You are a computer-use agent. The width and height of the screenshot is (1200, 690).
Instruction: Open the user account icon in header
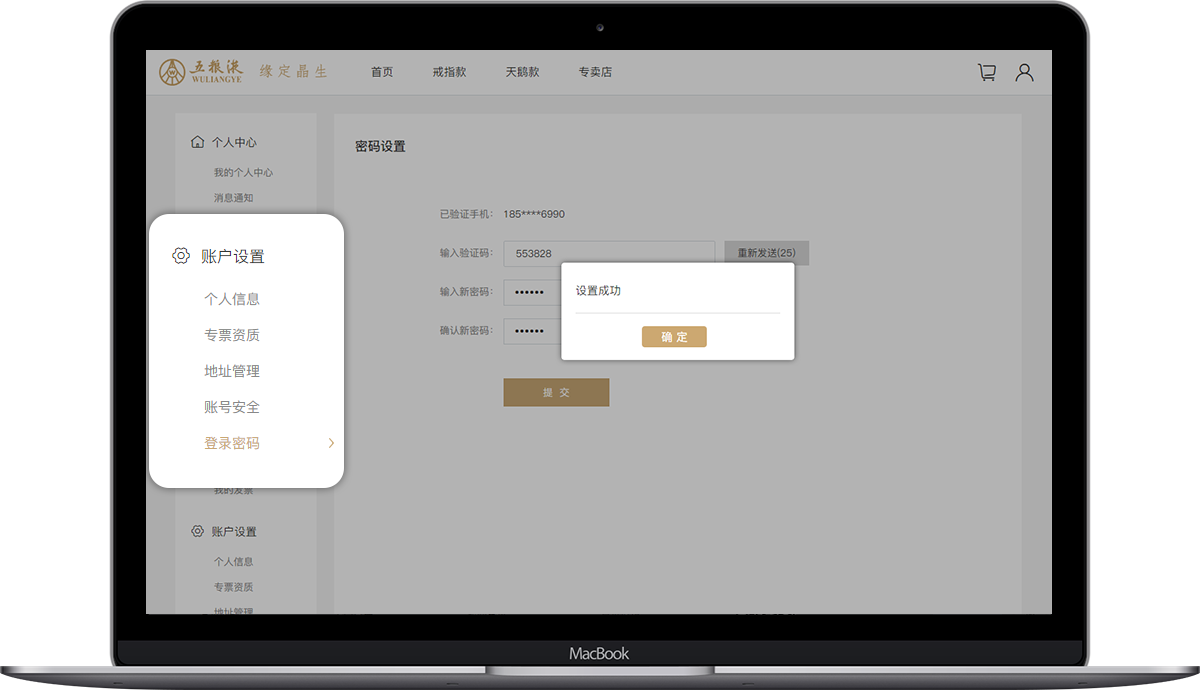click(x=1024, y=72)
